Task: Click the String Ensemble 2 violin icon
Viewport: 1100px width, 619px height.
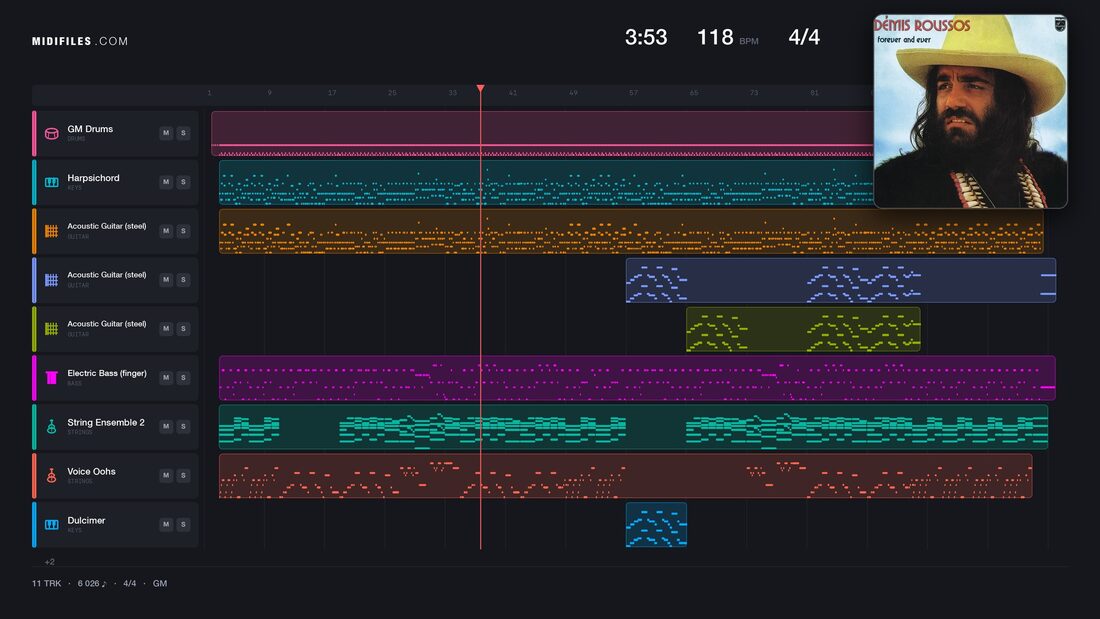Action: point(51,427)
